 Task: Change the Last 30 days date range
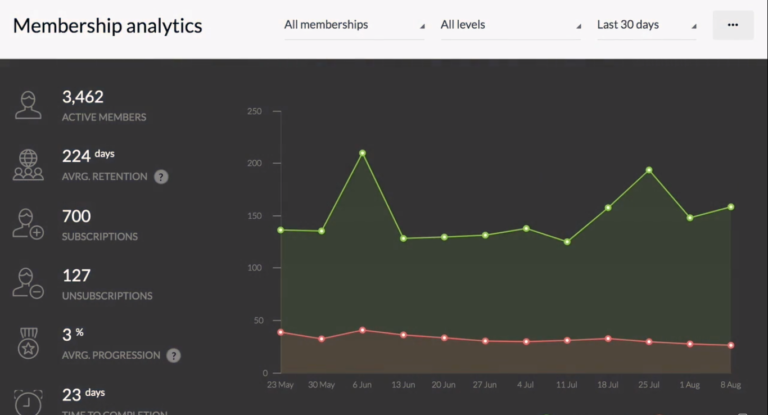click(645, 25)
